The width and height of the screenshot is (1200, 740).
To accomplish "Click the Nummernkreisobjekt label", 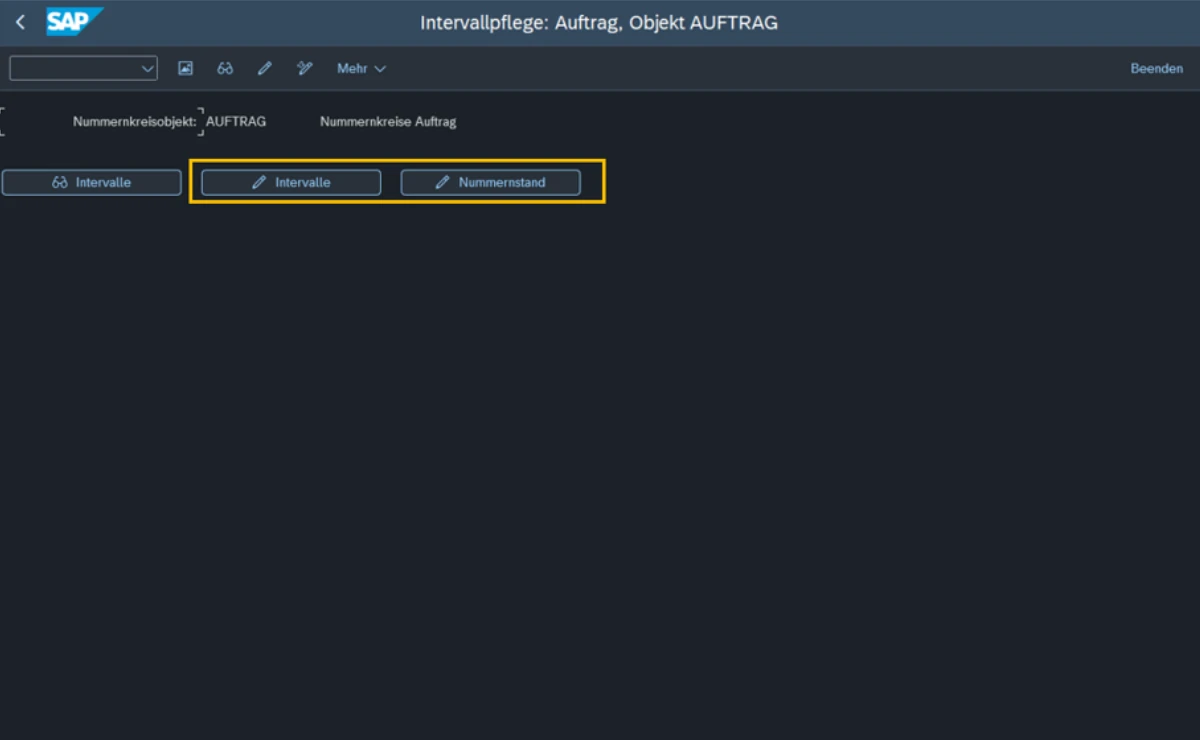I will click(x=135, y=121).
